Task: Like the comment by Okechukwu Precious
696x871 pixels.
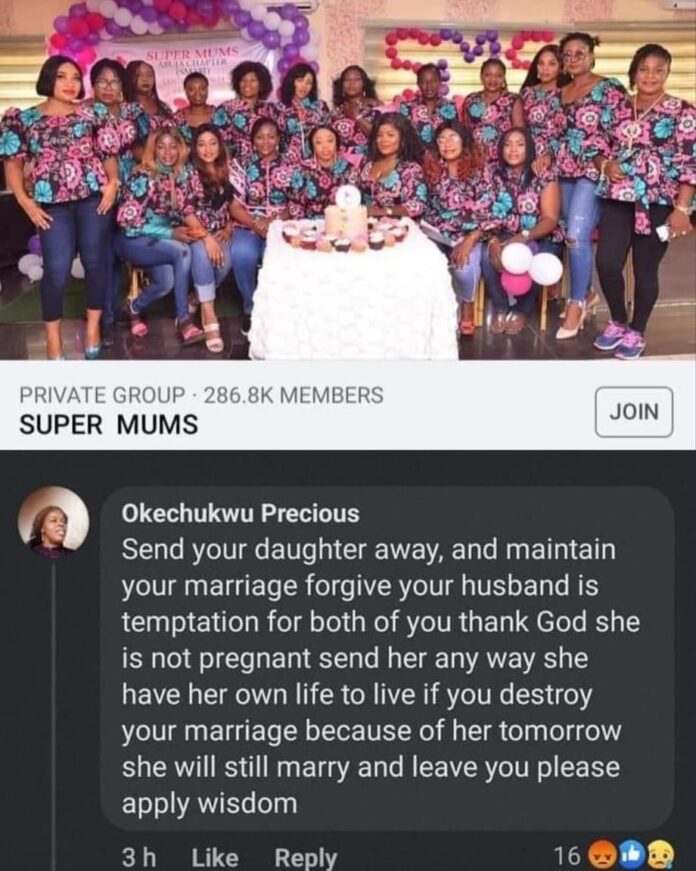Action: click(x=214, y=857)
